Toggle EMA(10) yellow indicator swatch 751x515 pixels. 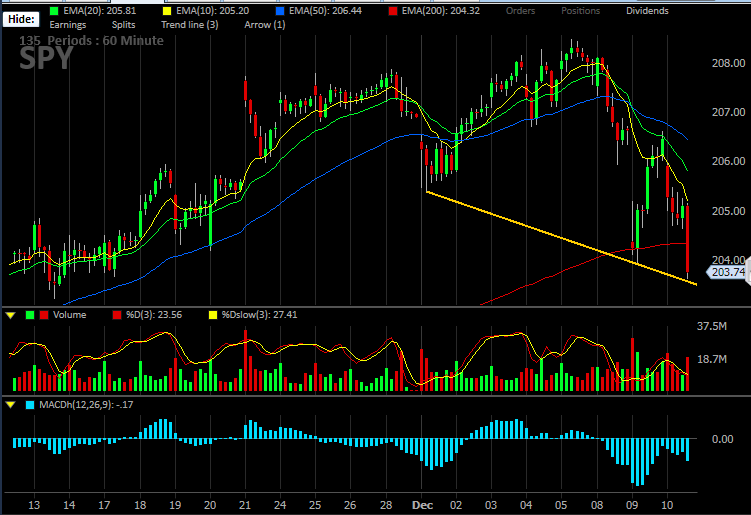[167, 11]
